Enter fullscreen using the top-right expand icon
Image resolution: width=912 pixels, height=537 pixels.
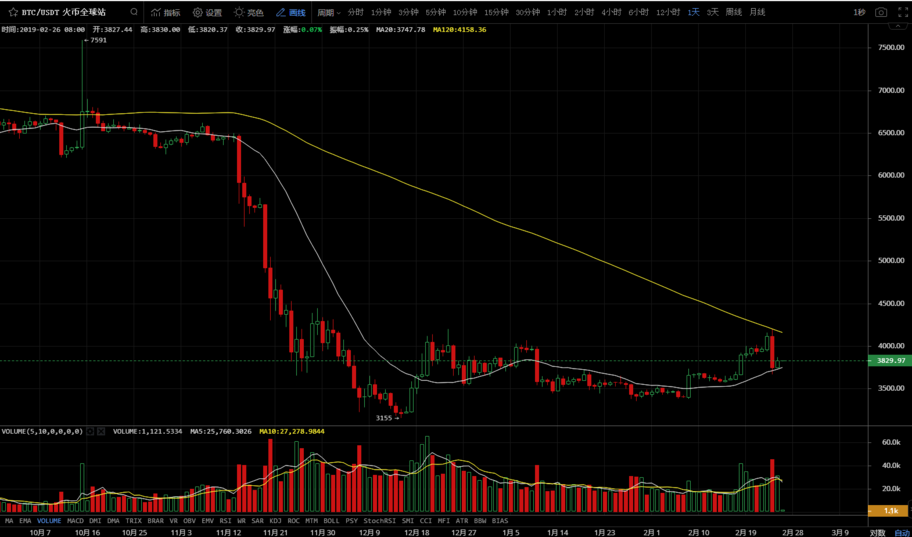(x=901, y=13)
